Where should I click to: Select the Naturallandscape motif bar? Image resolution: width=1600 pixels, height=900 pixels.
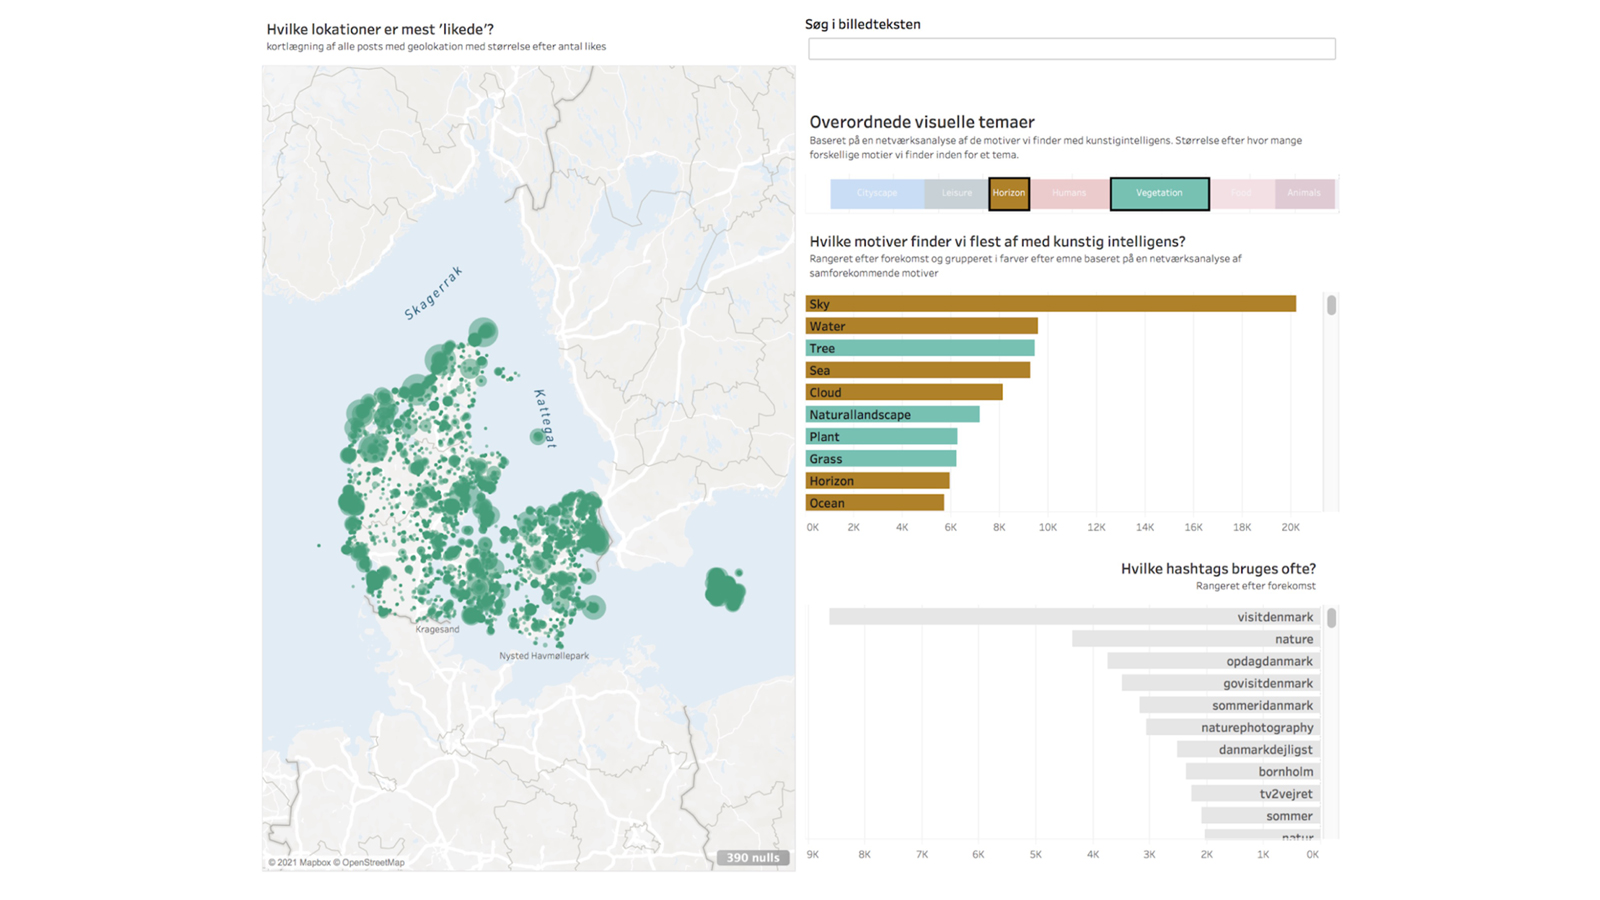point(892,415)
